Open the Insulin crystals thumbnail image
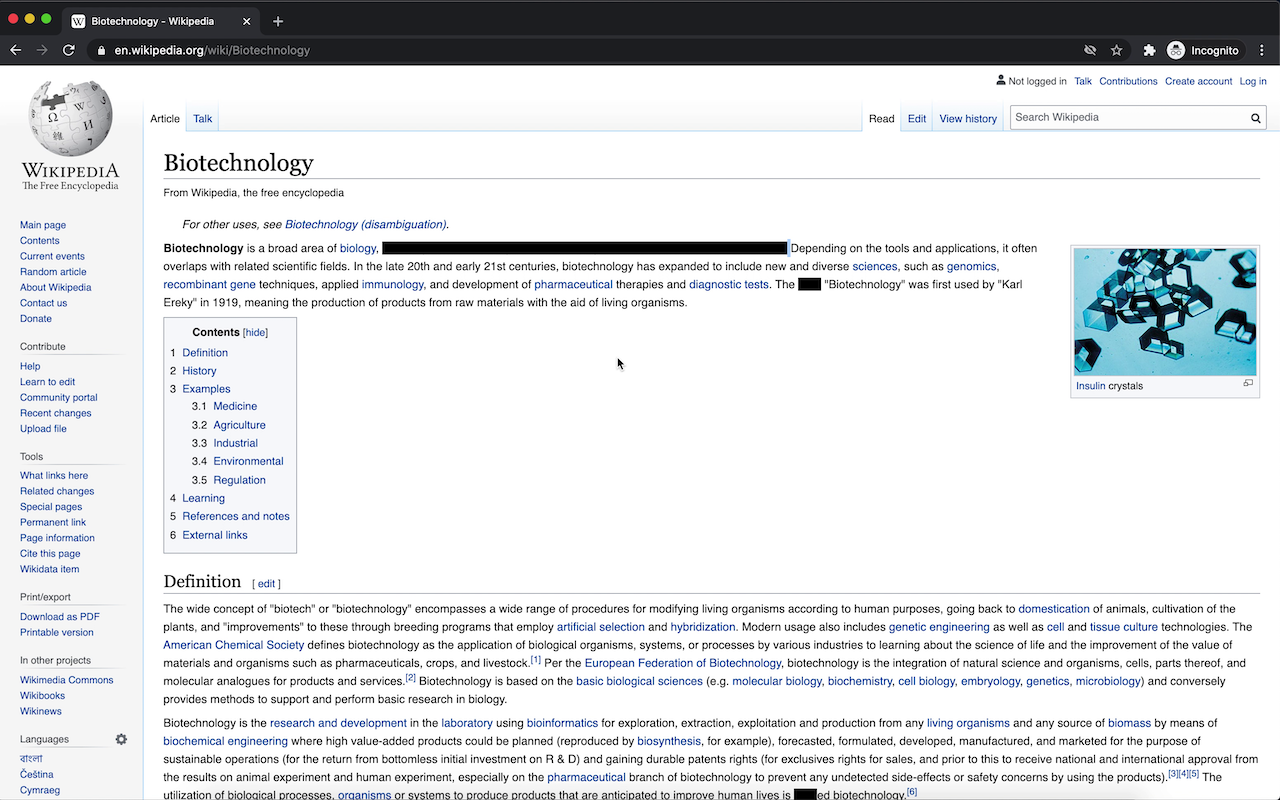This screenshot has width=1280, height=800. pyautogui.click(x=1165, y=312)
